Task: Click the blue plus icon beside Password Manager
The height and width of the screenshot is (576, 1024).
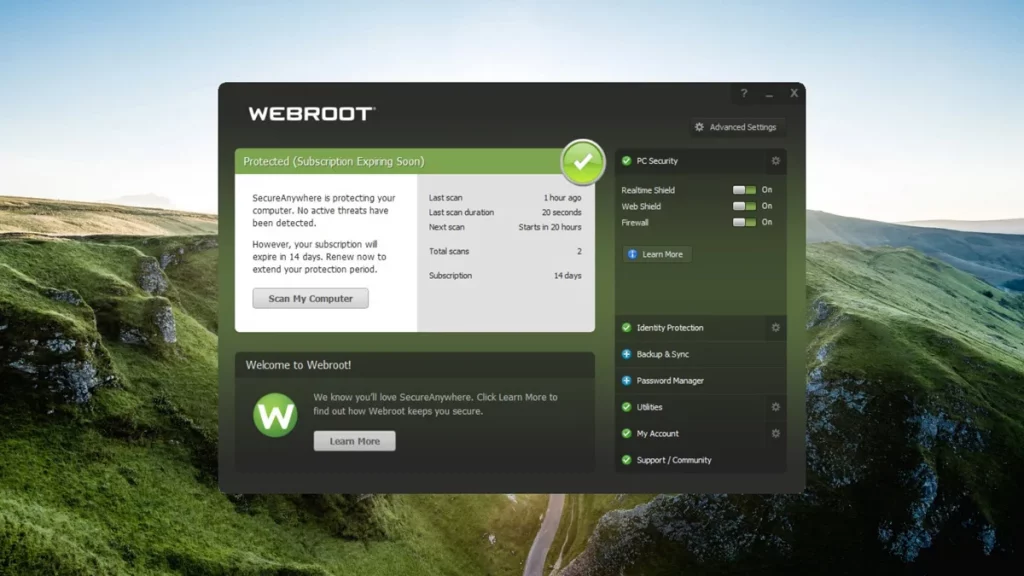Action: point(627,381)
